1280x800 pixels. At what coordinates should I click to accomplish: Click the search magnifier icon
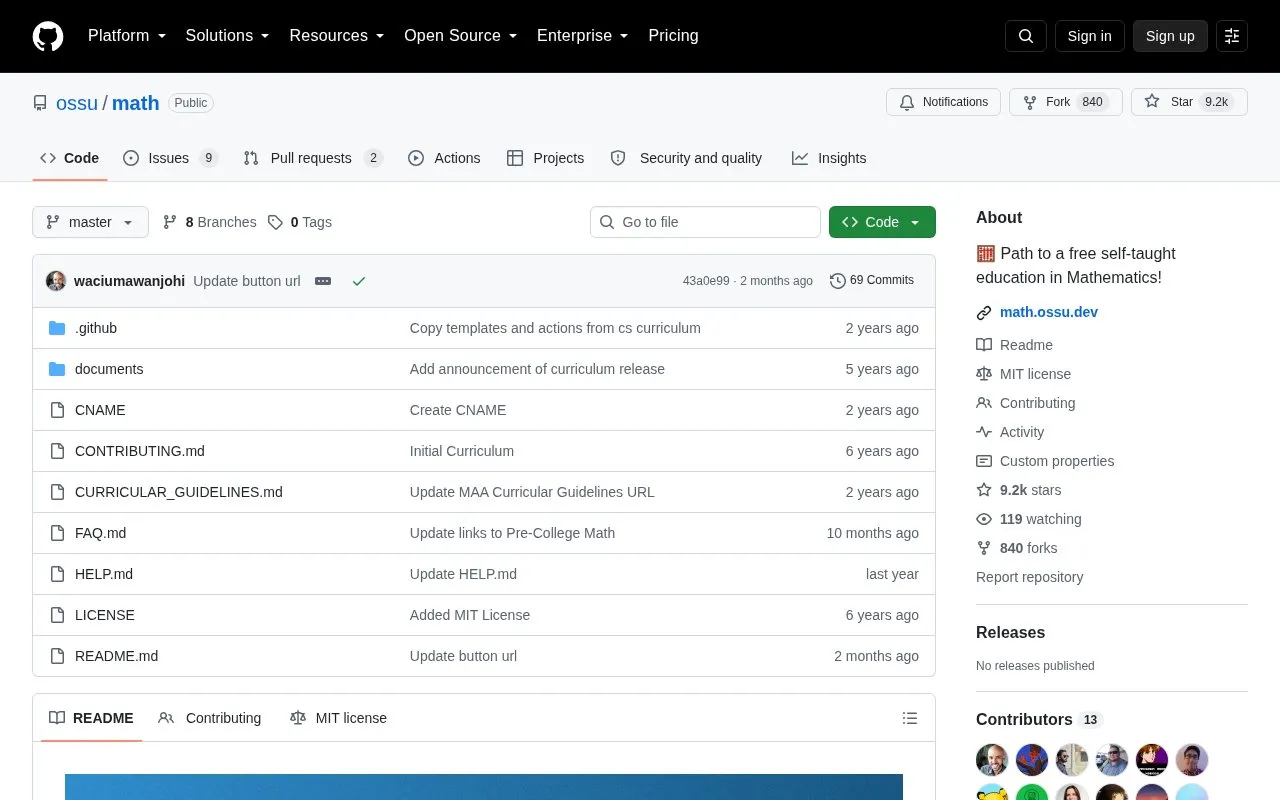click(x=1026, y=36)
